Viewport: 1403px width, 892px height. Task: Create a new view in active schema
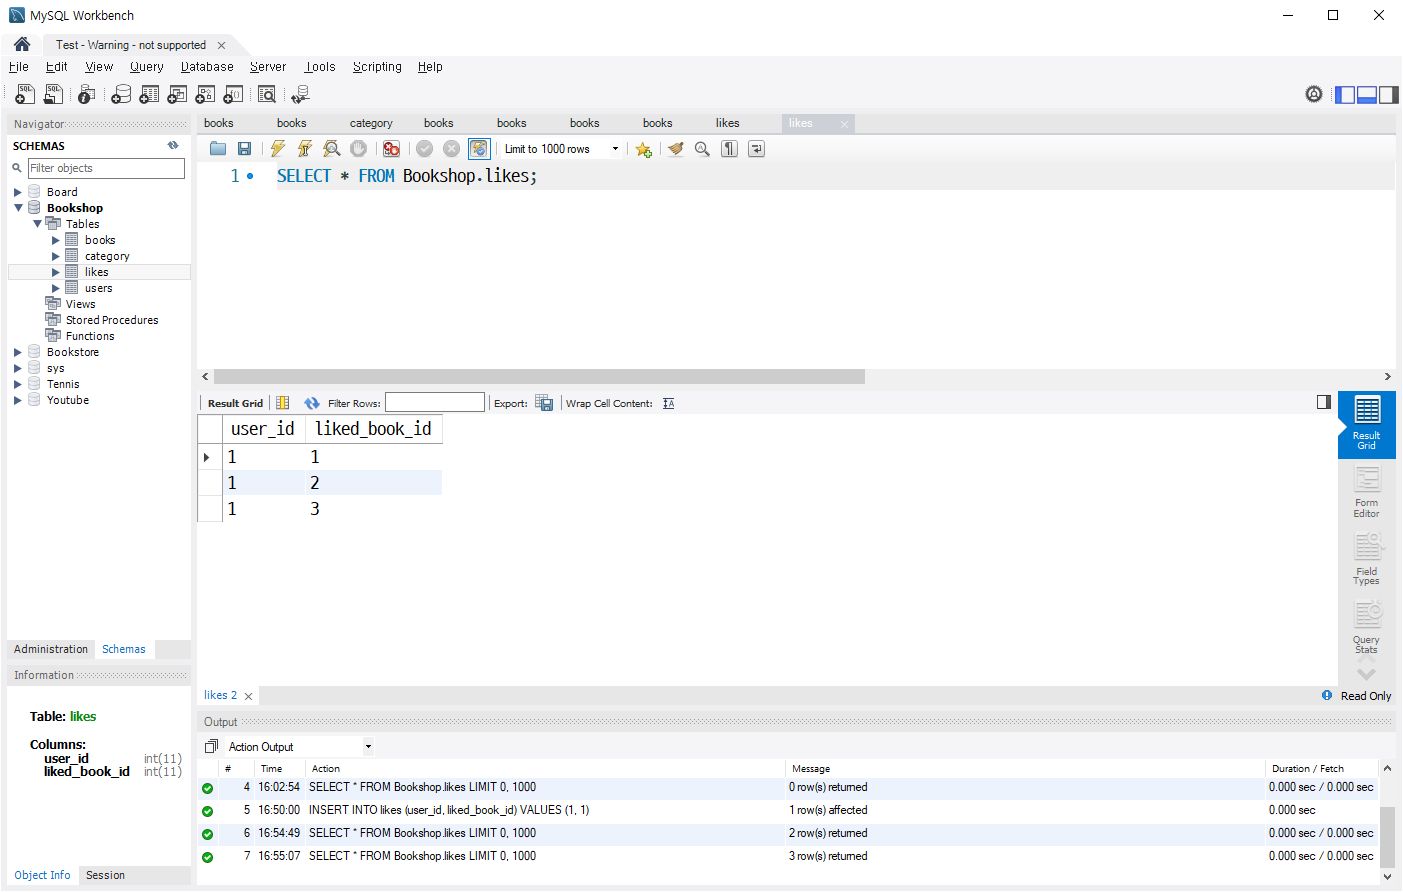click(177, 94)
